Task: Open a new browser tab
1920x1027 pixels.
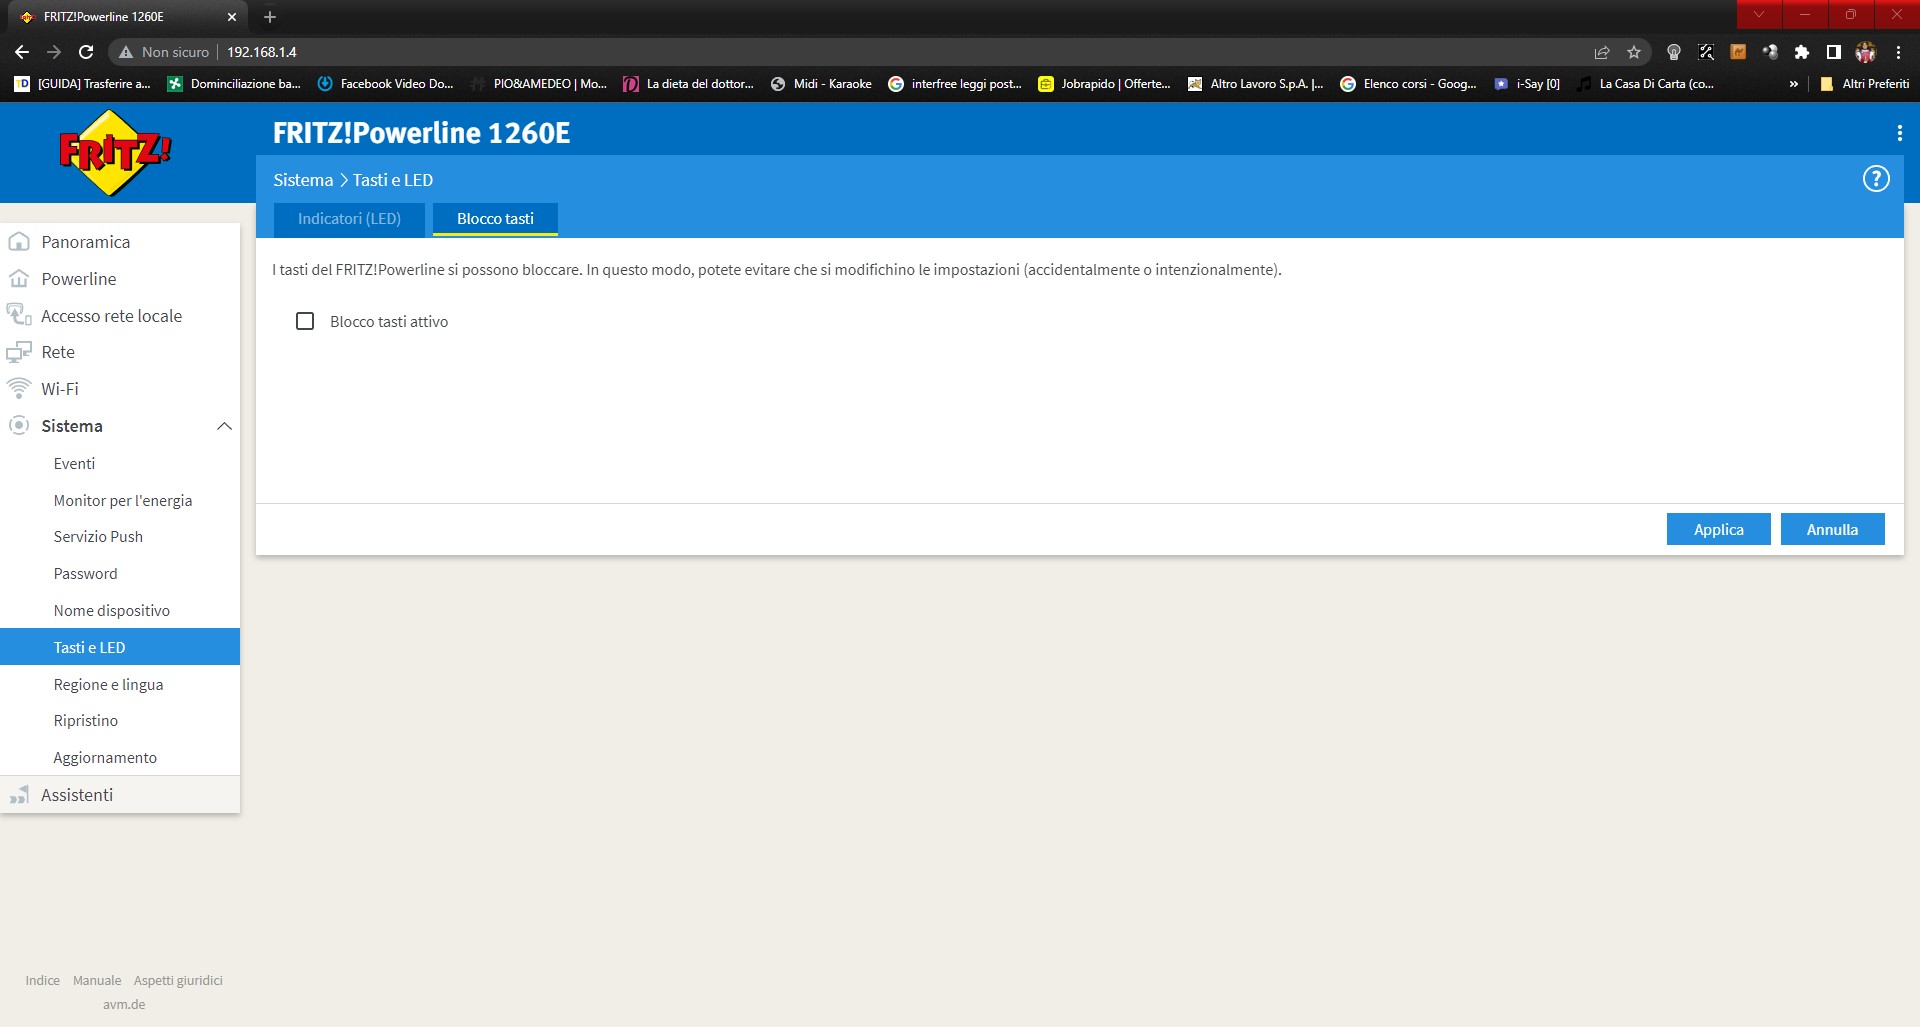Action: (x=270, y=17)
